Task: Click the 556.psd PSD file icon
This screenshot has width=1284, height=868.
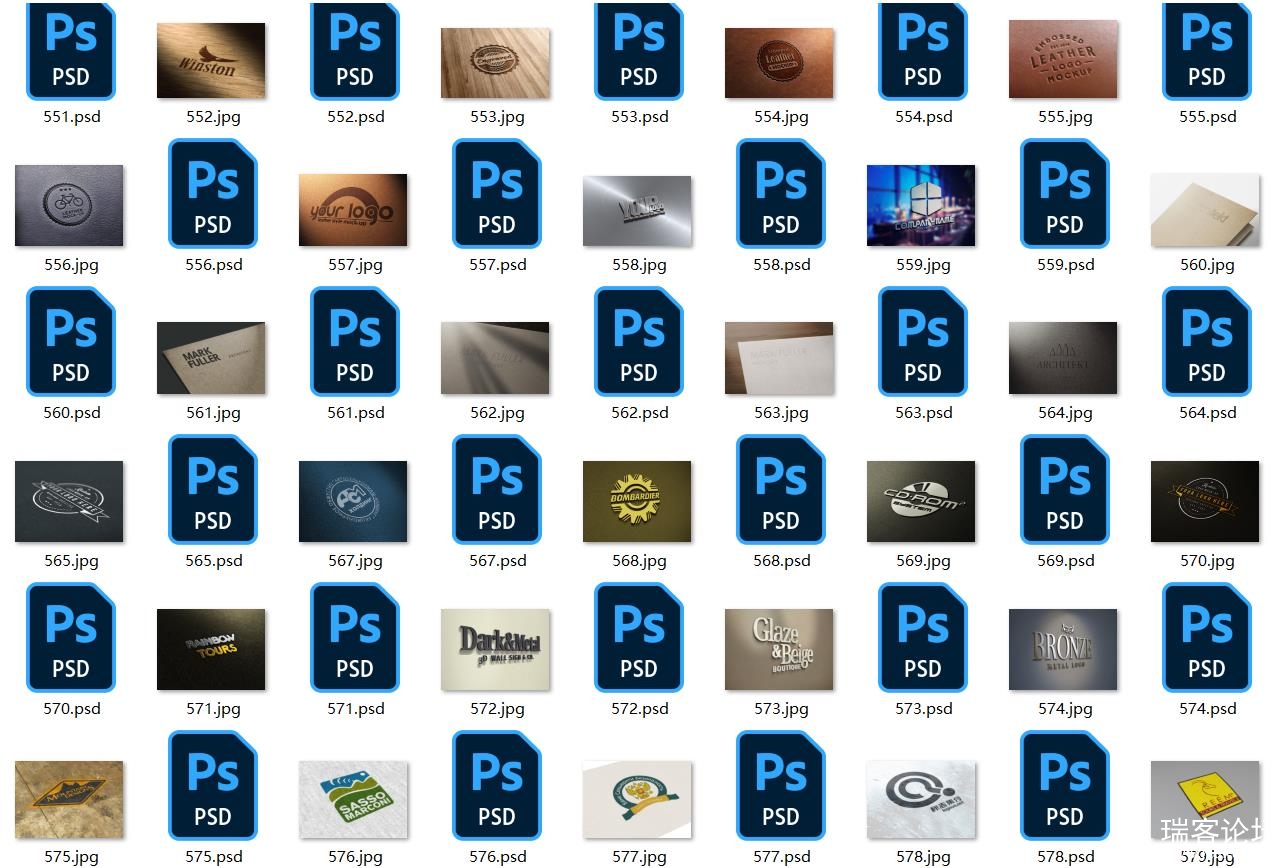Action: 213,194
